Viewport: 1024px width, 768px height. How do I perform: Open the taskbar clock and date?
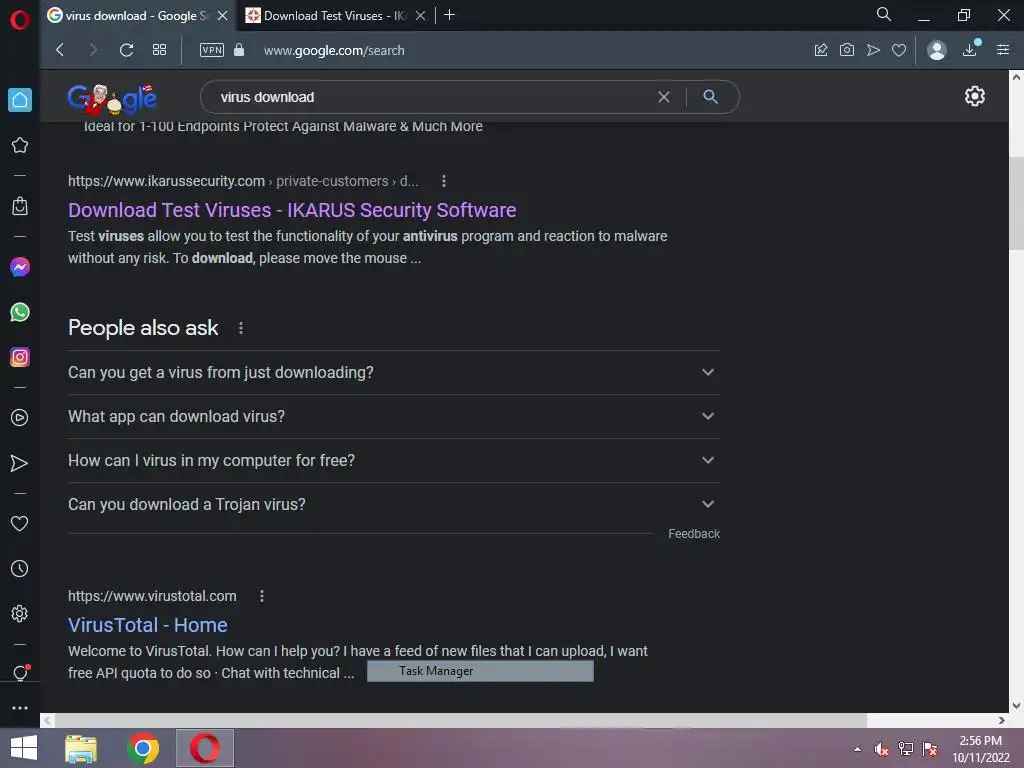980,749
